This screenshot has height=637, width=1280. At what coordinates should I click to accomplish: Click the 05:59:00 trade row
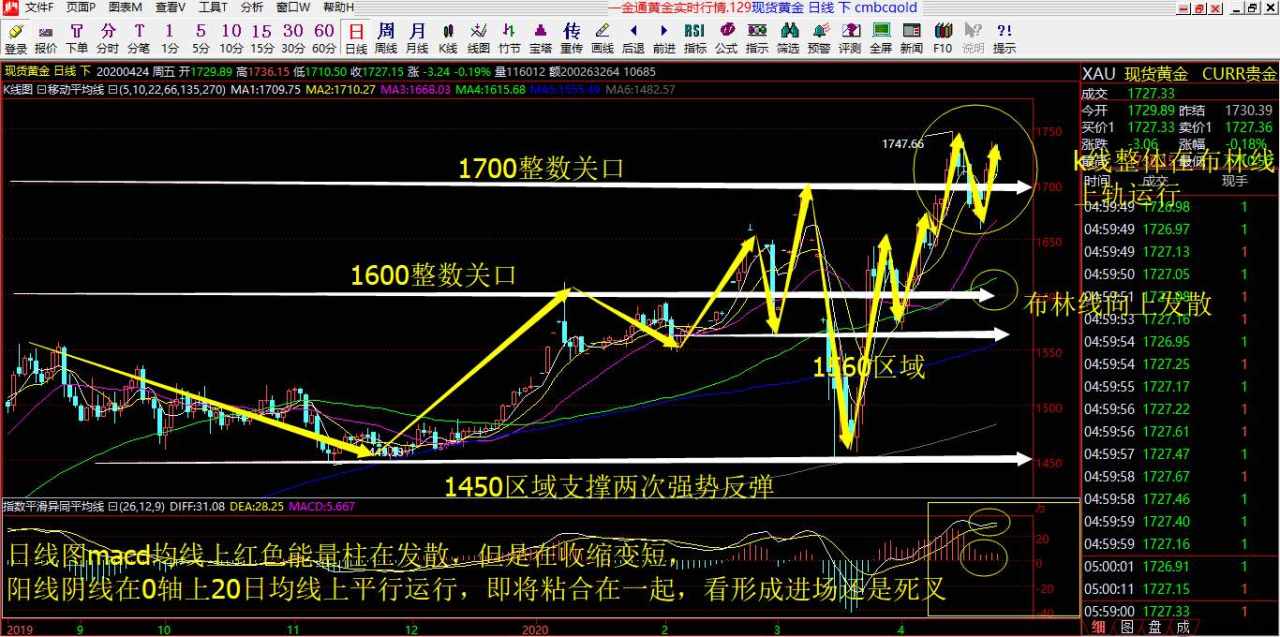tap(1180, 609)
